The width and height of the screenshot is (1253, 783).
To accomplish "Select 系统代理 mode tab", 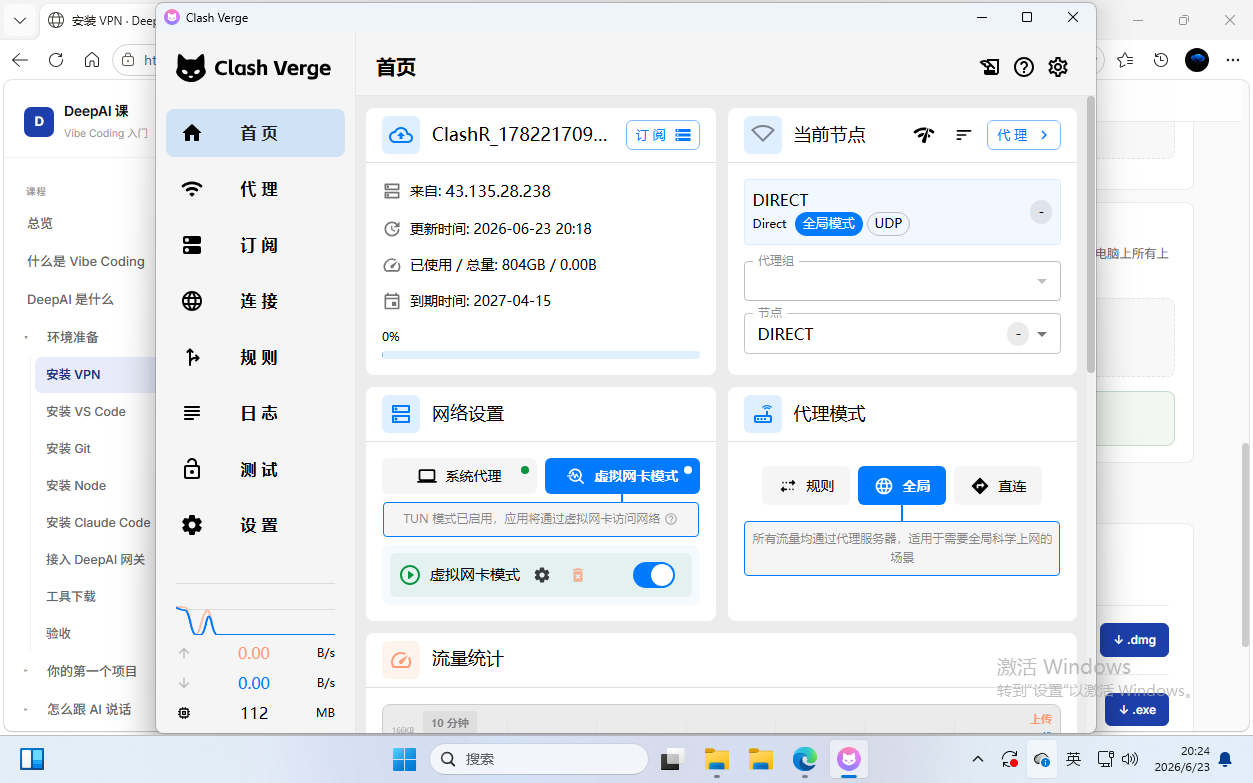I will pos(460,476).
